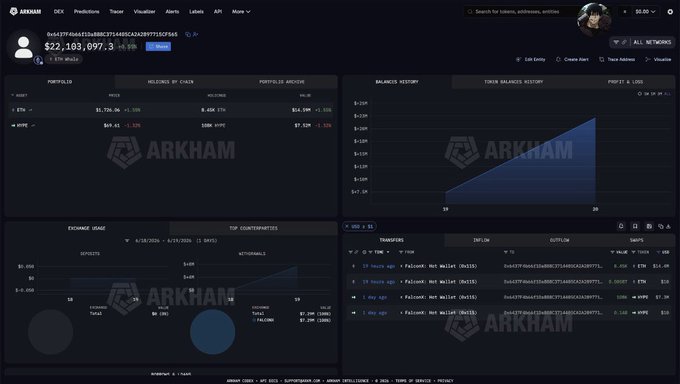
Task: Click the chain icon of the 108K HYPE transfer
Action: [x=353, y=297]
